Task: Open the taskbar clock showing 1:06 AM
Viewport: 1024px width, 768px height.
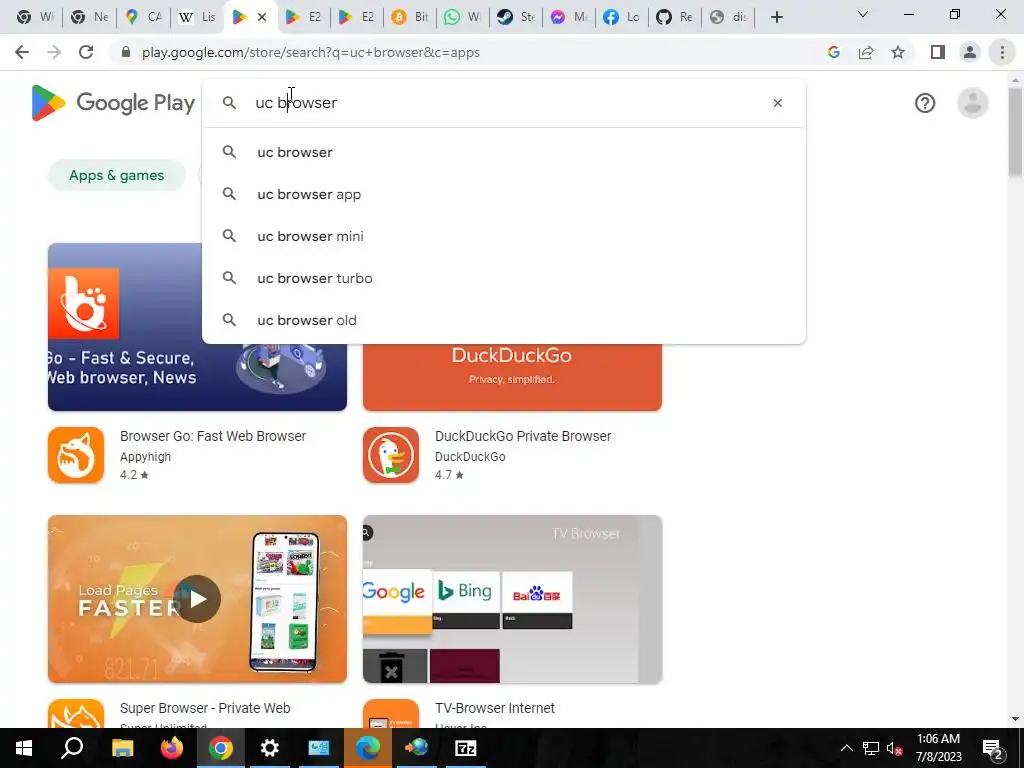Action: [938, 748]
